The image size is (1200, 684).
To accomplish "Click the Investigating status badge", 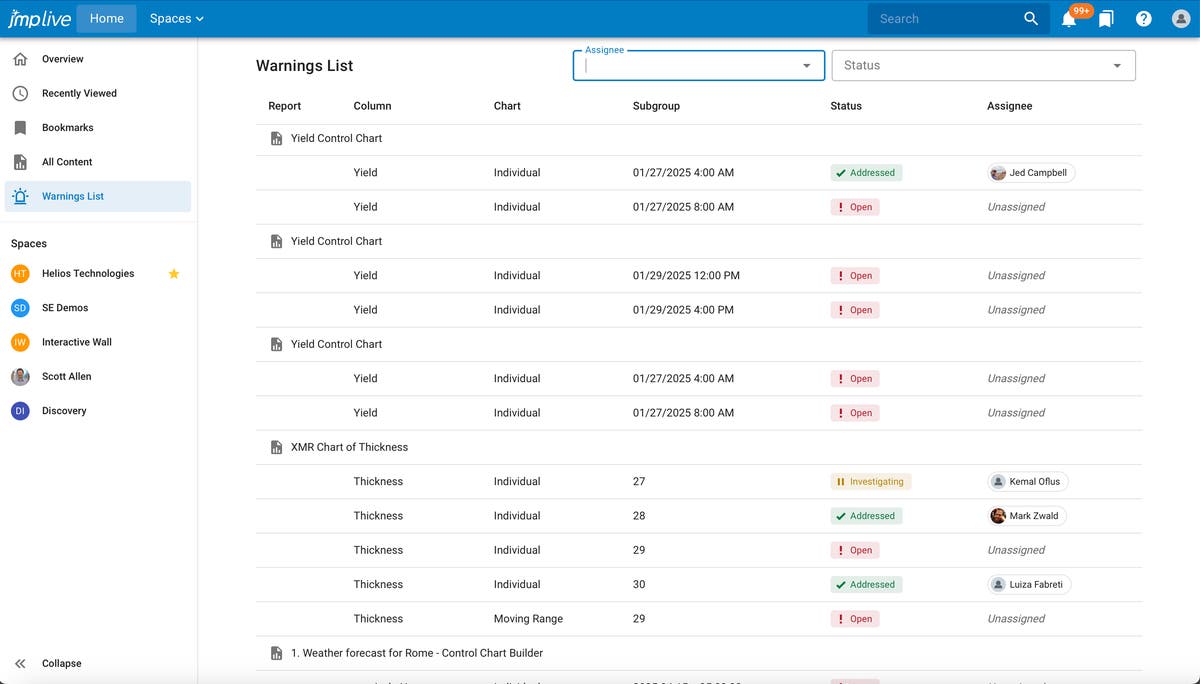I will tap(870, 482).
